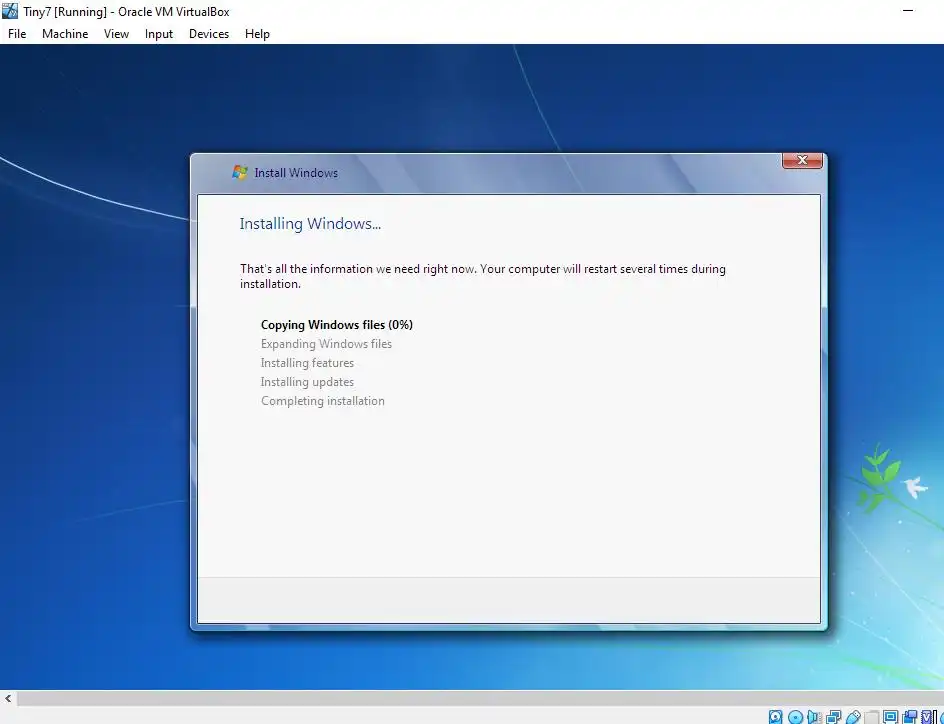Open the Help menu
Screen dimensions: 944x724
[x=257, y=34]
